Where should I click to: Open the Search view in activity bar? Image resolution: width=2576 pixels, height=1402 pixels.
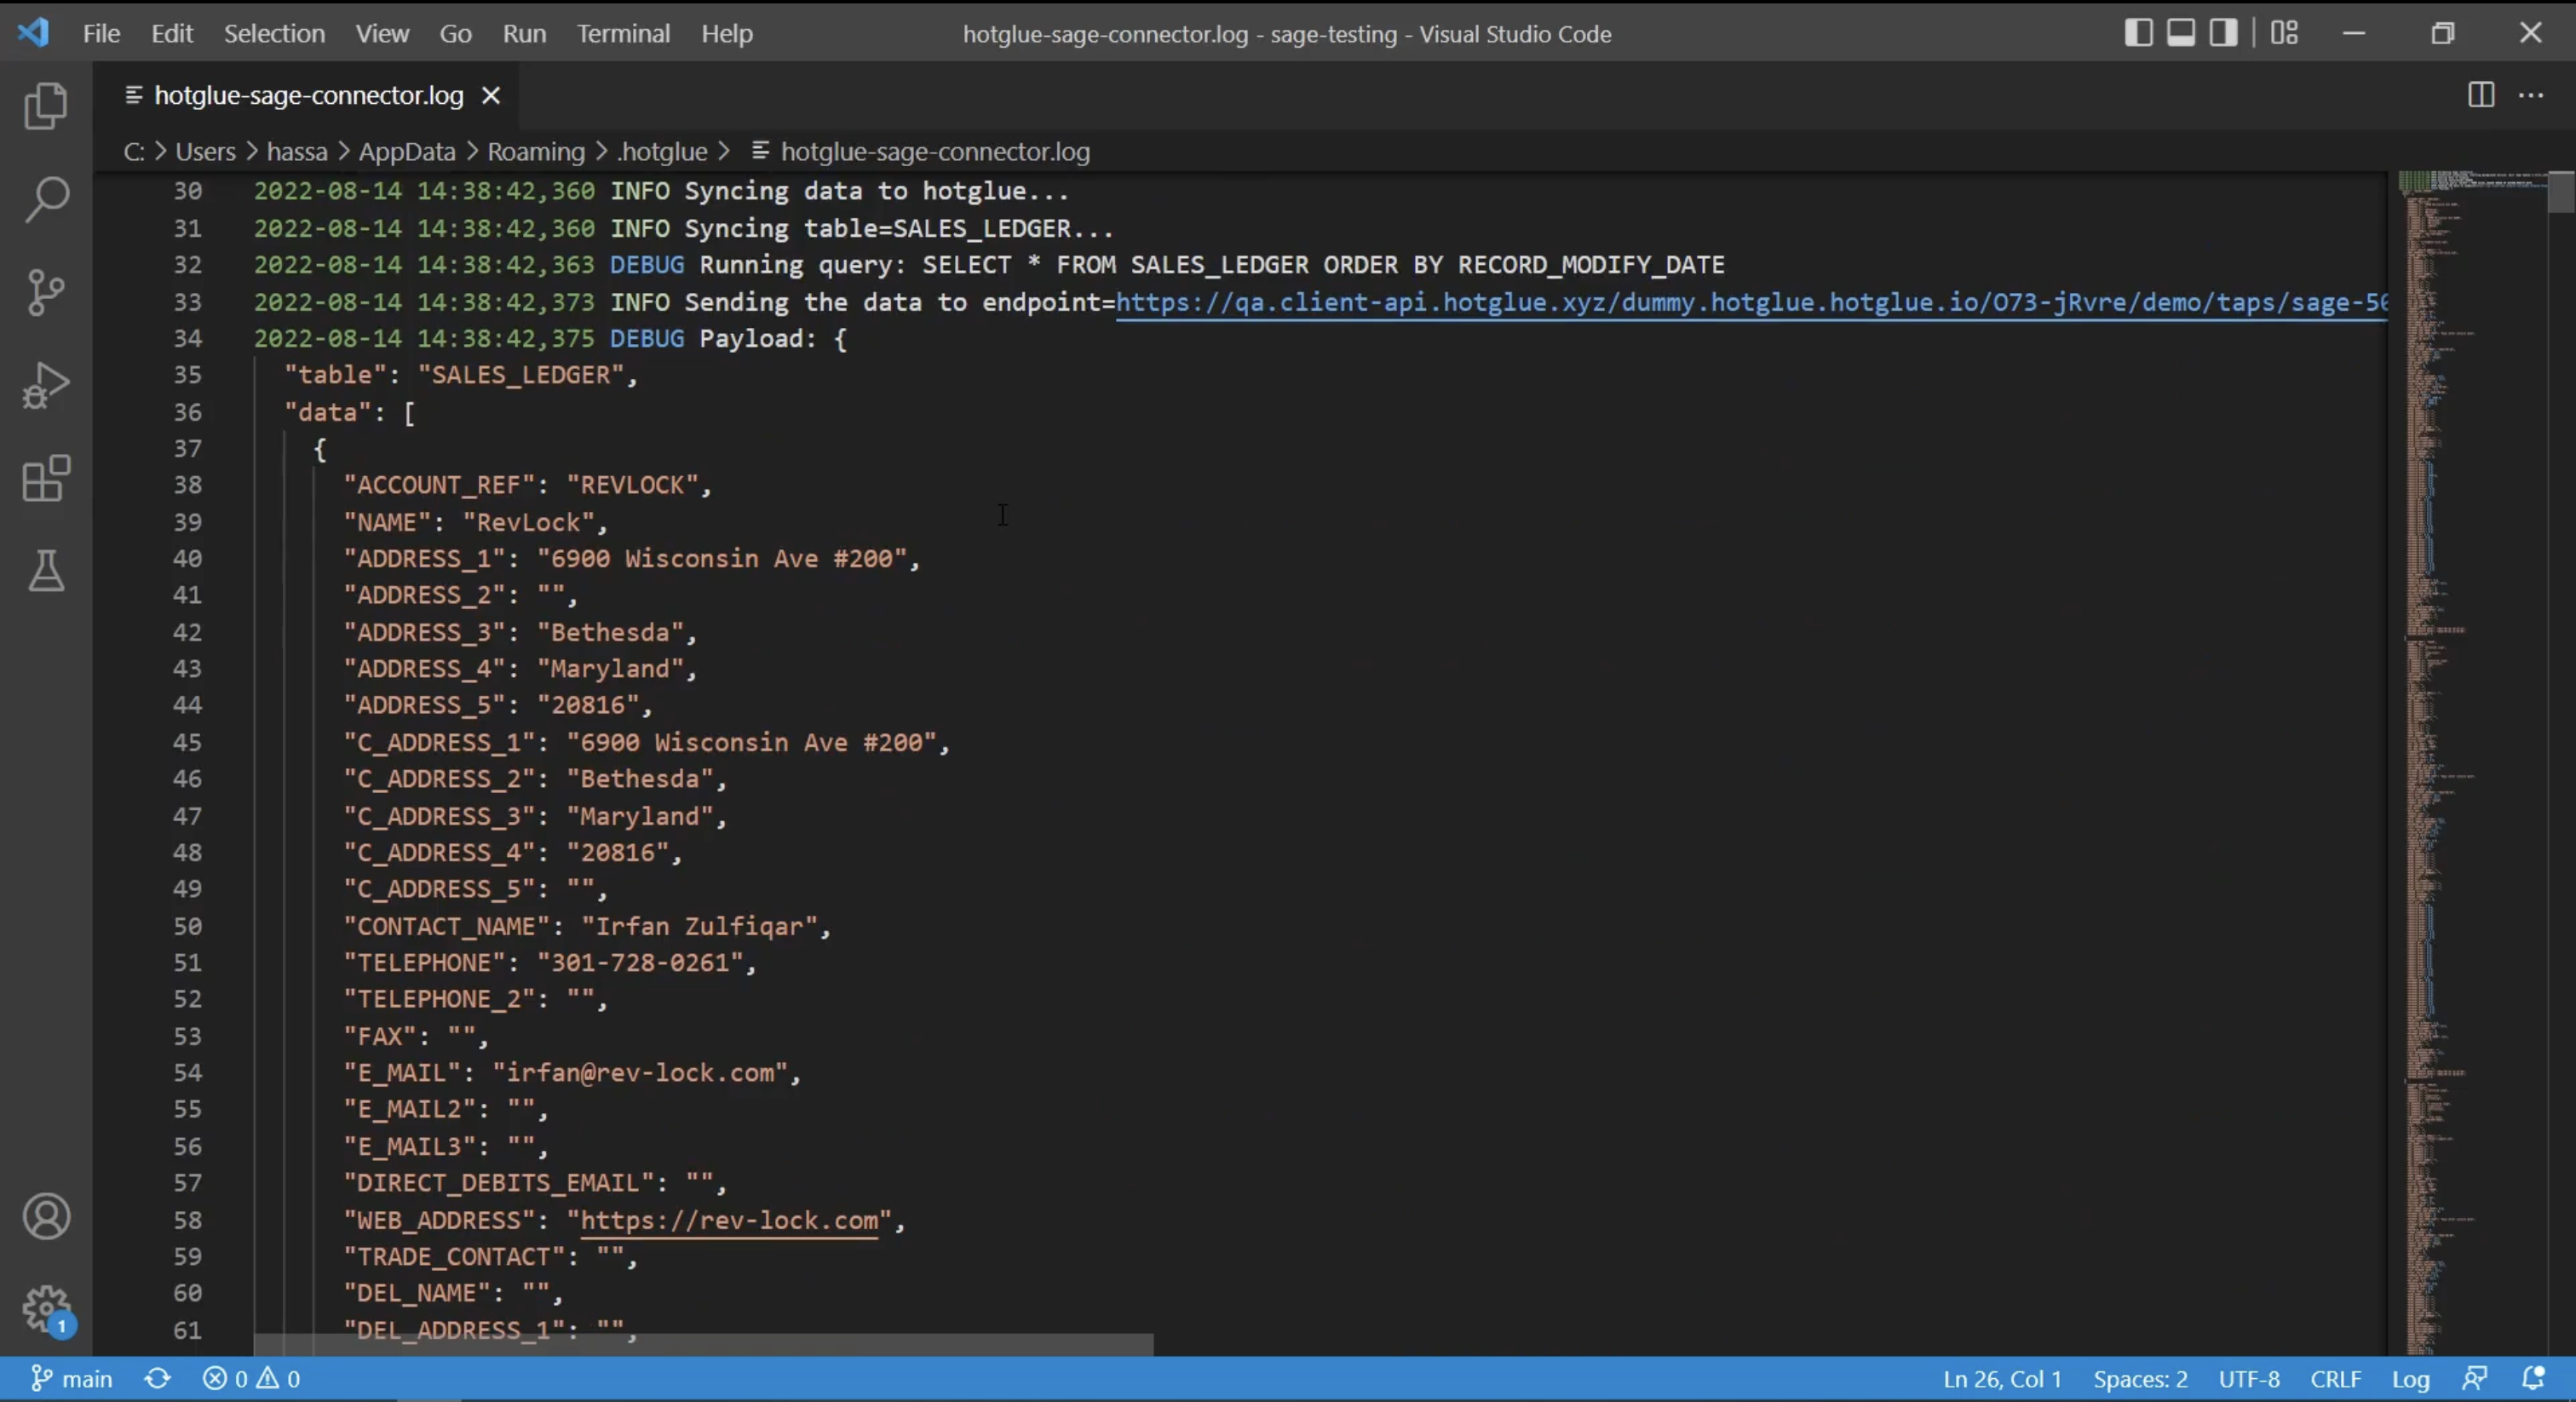click(x=46, y=199)
